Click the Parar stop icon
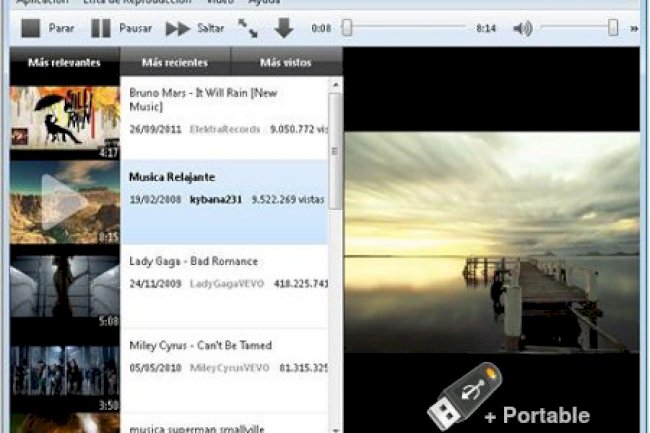 (x=31, y=28)
